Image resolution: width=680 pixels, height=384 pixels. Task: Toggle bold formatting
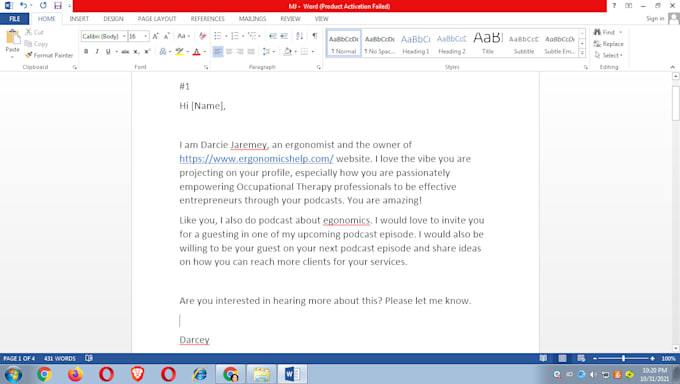pyautogui.click(x=86, y=52)
